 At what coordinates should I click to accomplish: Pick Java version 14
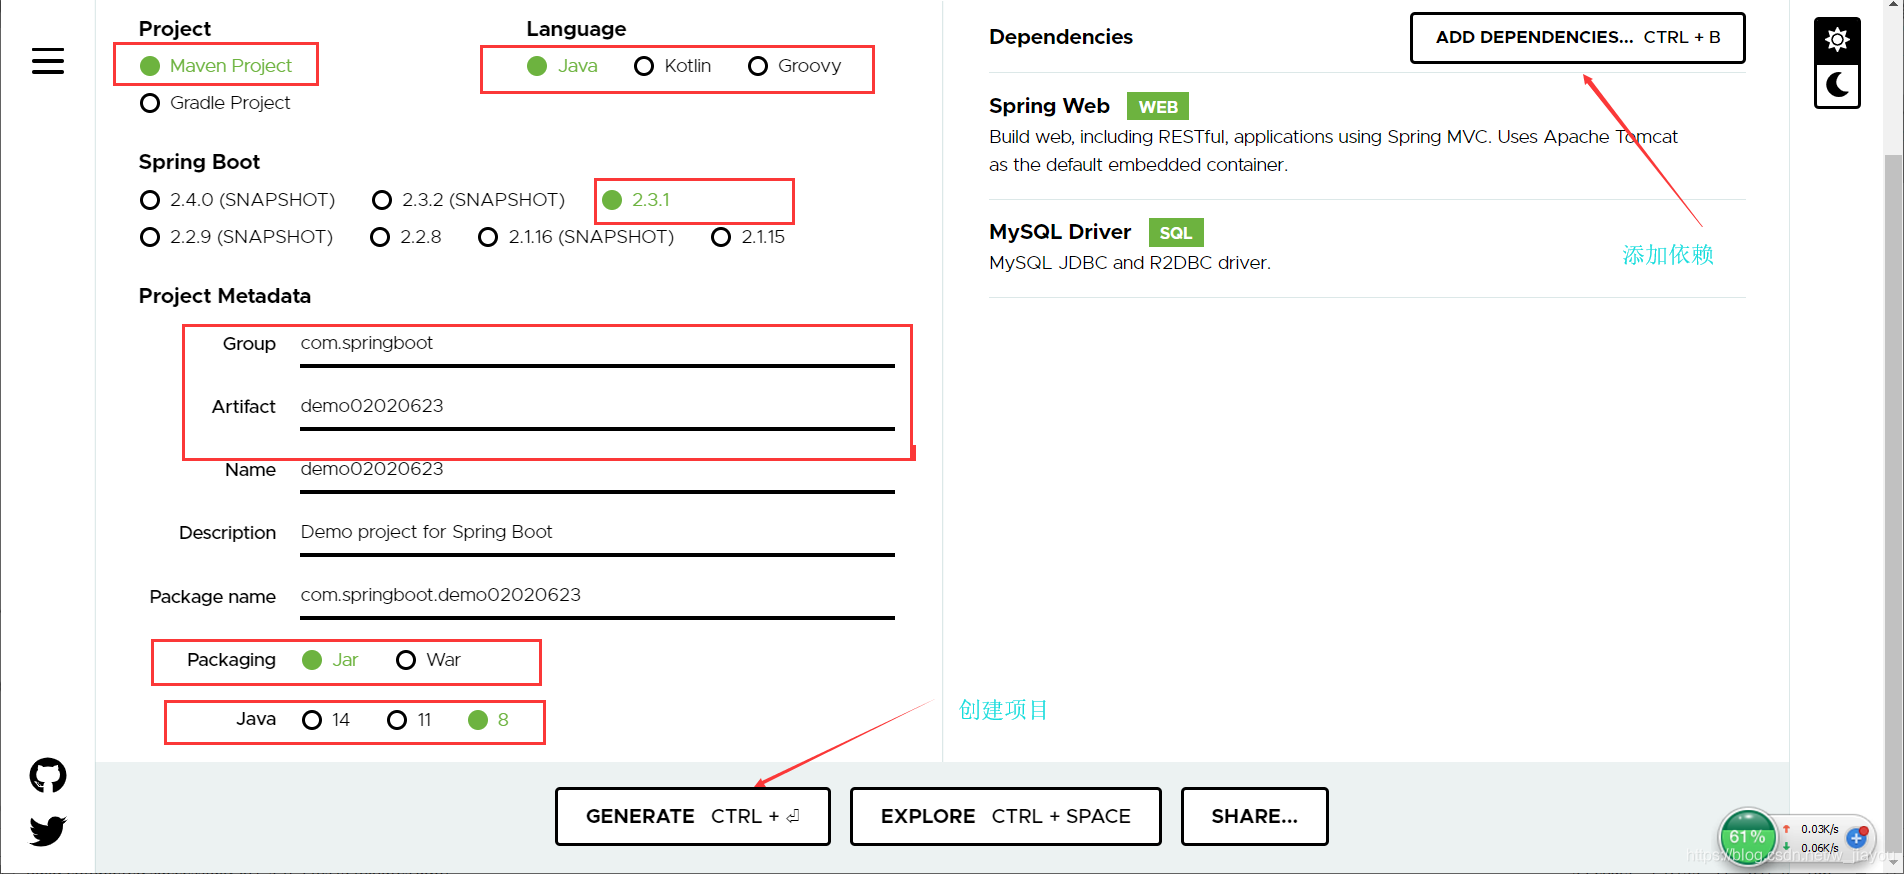pyautogui.click(x=326, y=720)
